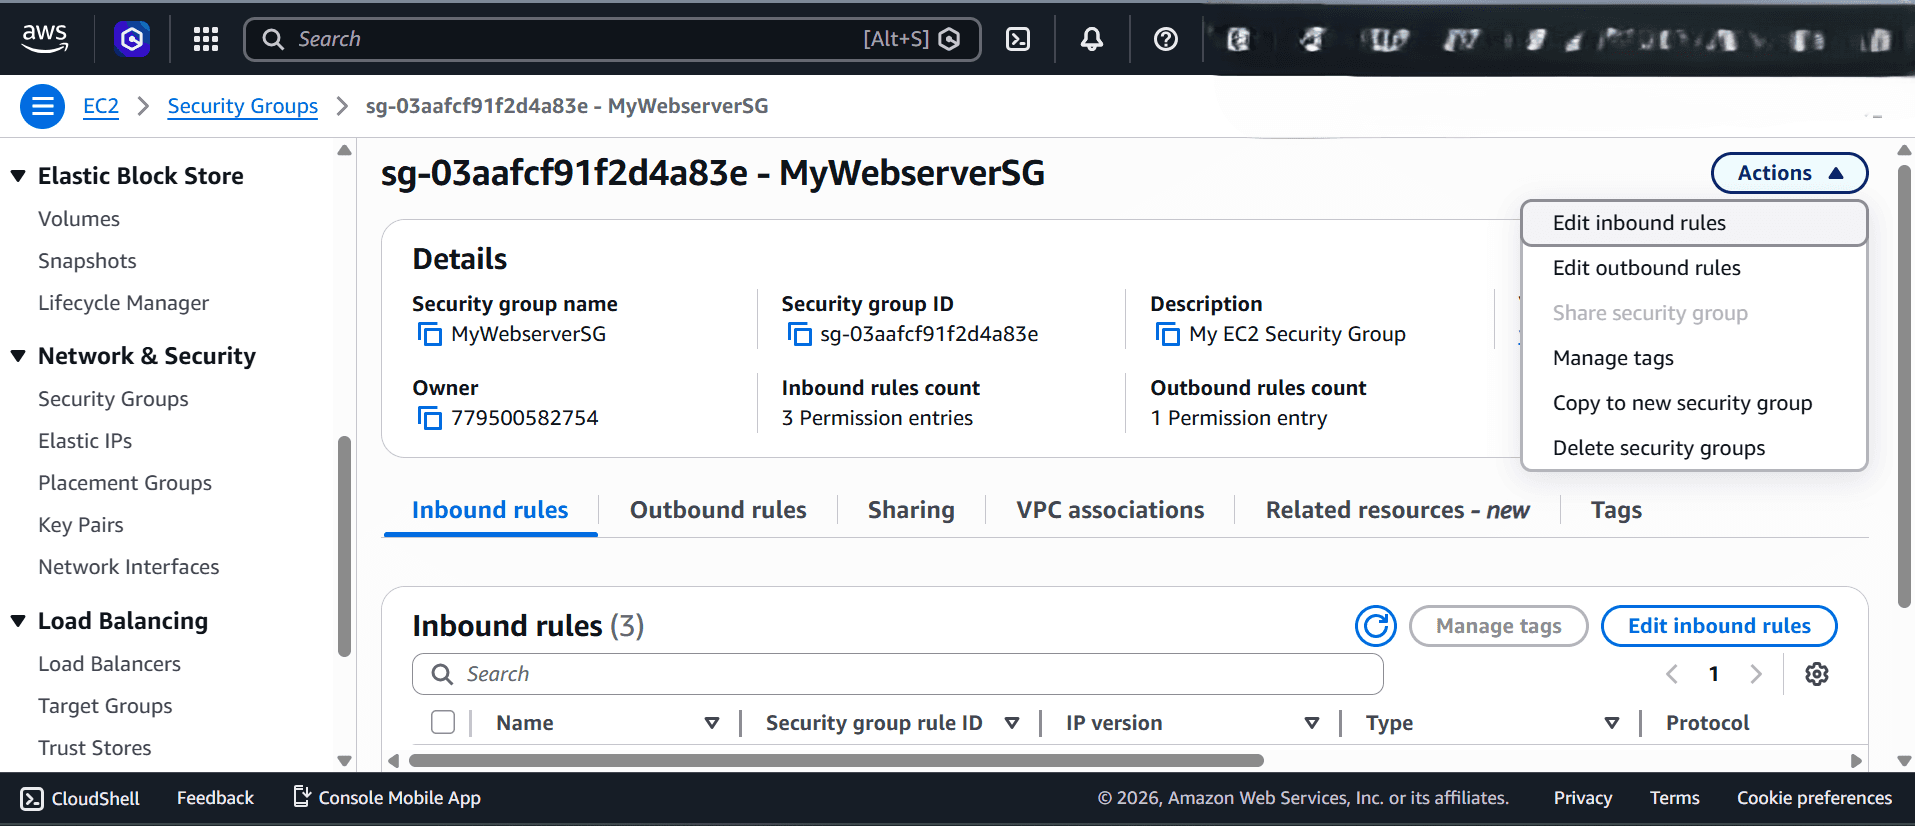Click the magnifier in inbound rules search
Image resolution: width=1915 pixels, height=826 pixels.
point(442,674)
